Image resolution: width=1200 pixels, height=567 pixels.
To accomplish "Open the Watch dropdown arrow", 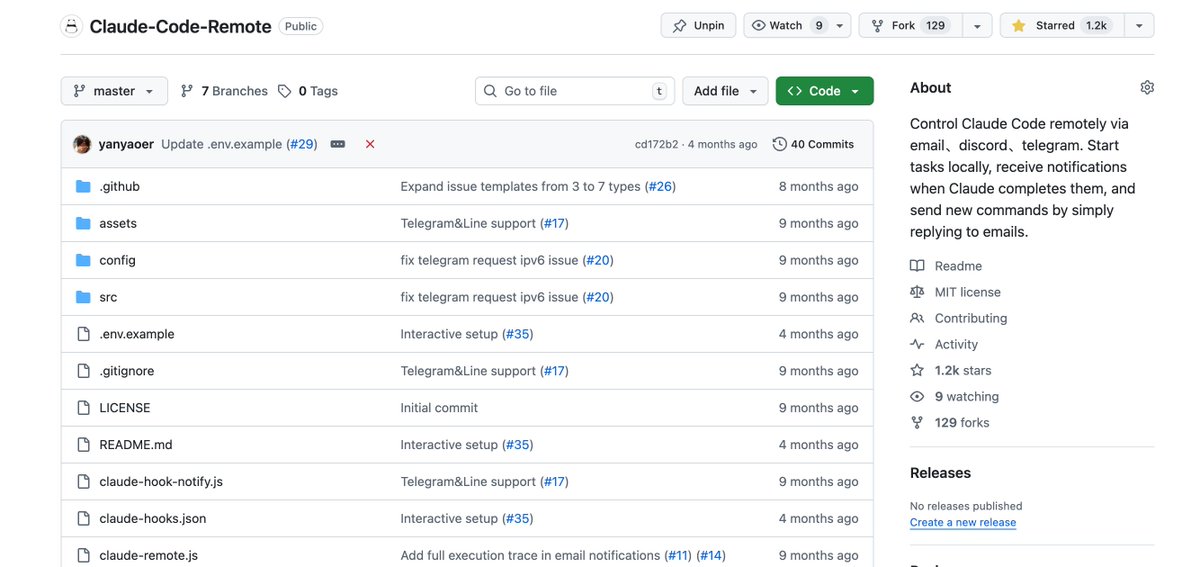I will (841, 25).
